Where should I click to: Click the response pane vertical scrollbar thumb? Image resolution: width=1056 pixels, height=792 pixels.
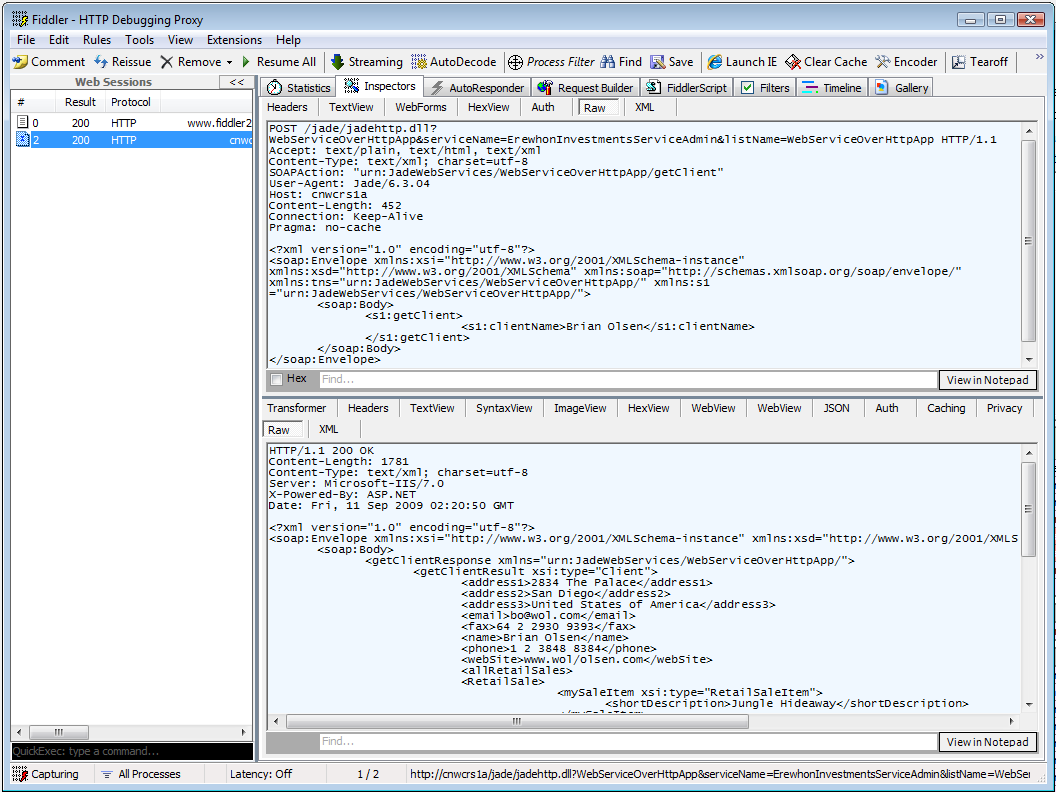1028,509
